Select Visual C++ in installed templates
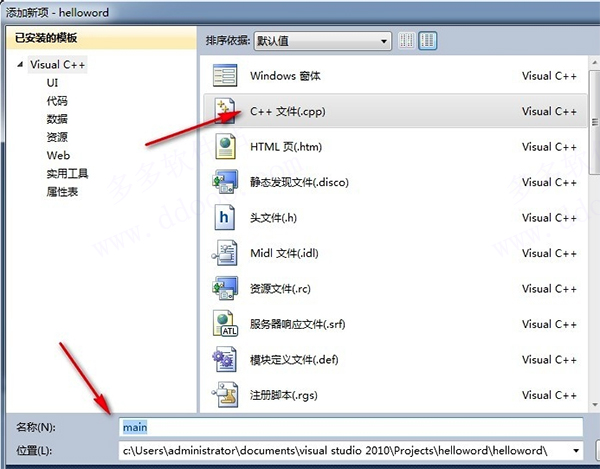Viewport: 600px width, 469px height. pyautogui.click(x=57, y=65)
